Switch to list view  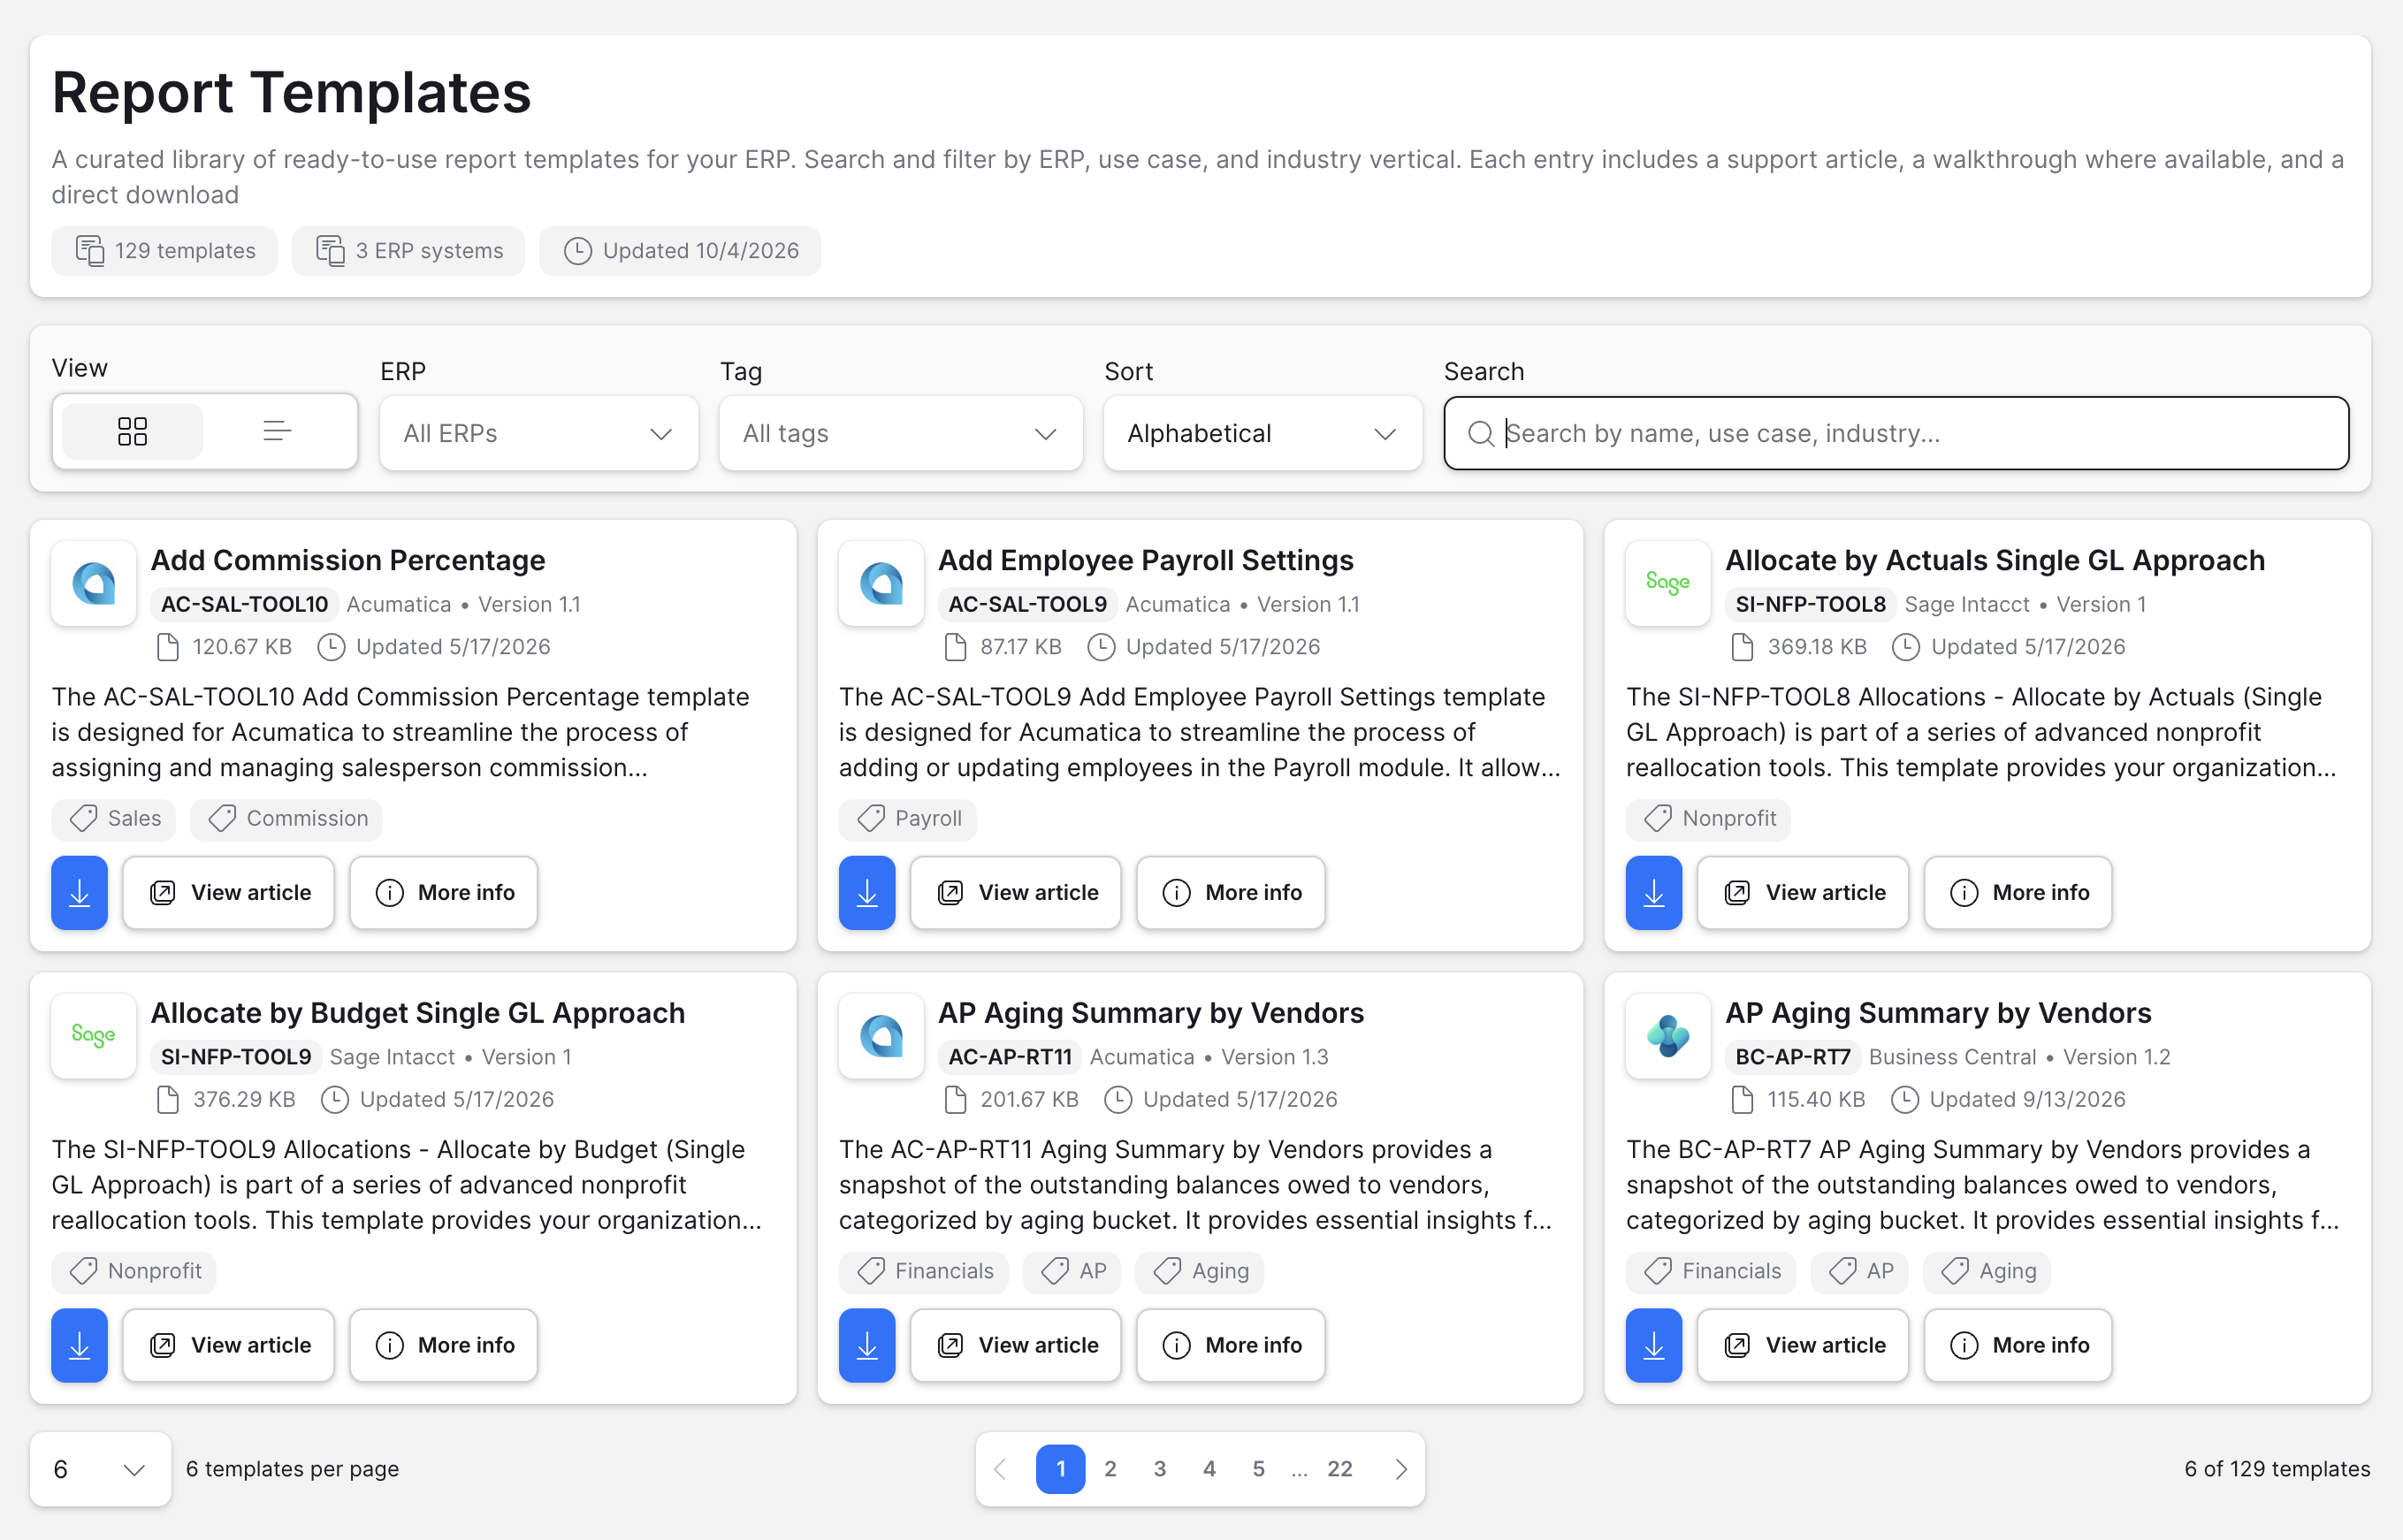click(277, 432)
